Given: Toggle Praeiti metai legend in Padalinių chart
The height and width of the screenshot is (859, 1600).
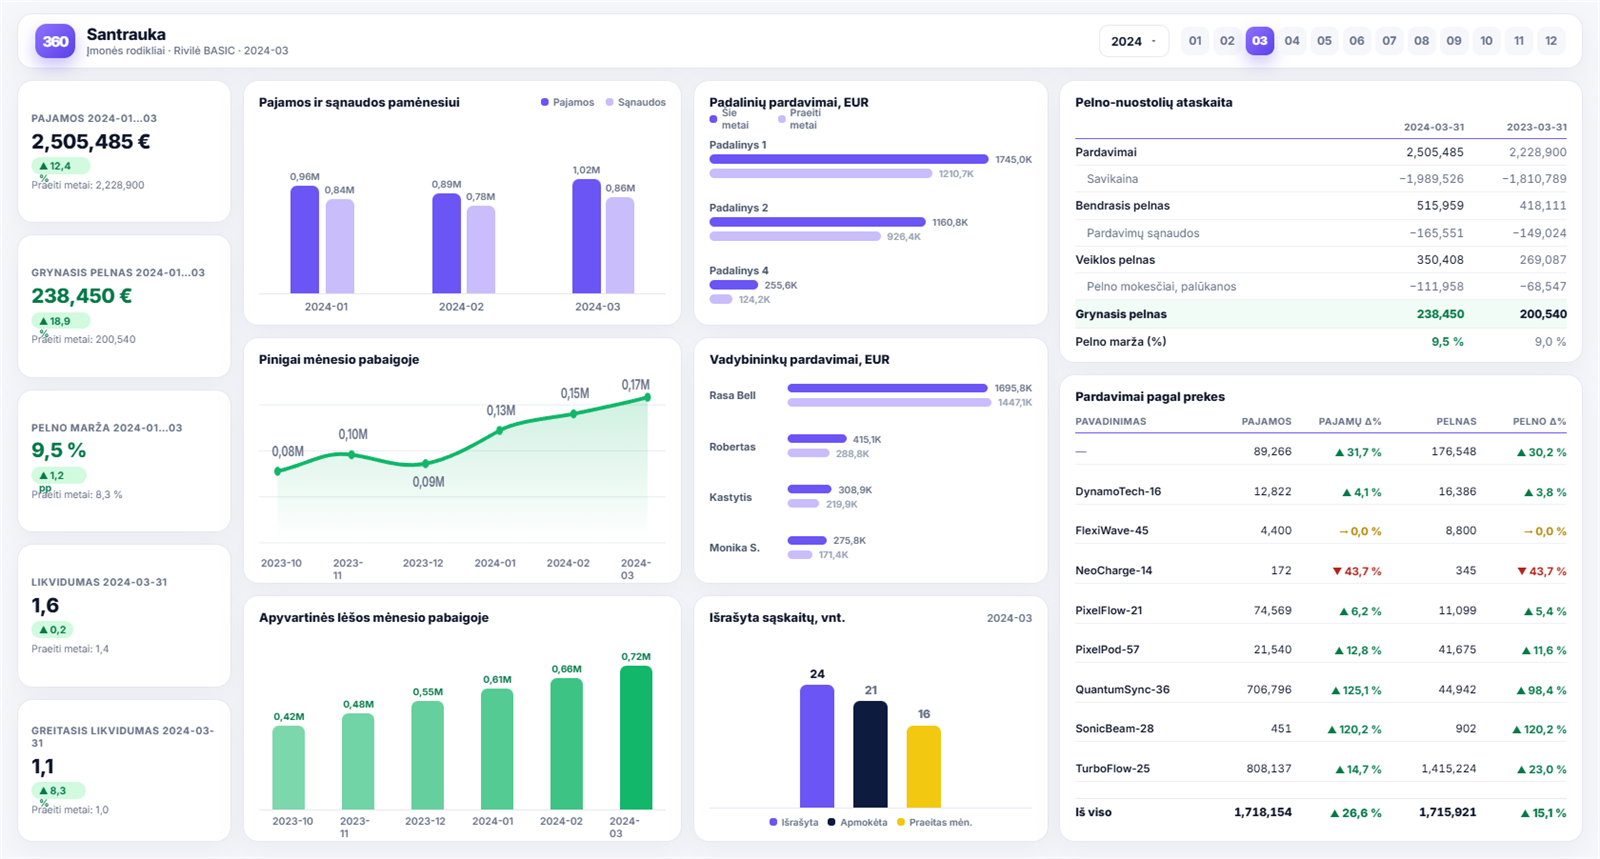Looking at the screenshot, I should pos(799,119).
